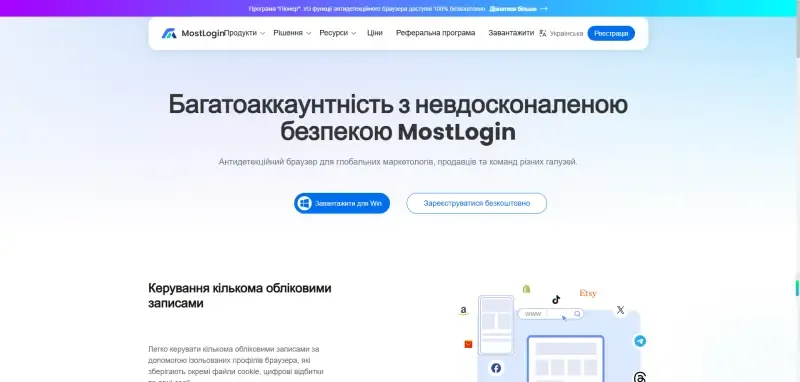Click the Антидетекційний браузер subtitle text
Screen dimensions: 800x382
(398, 162)
